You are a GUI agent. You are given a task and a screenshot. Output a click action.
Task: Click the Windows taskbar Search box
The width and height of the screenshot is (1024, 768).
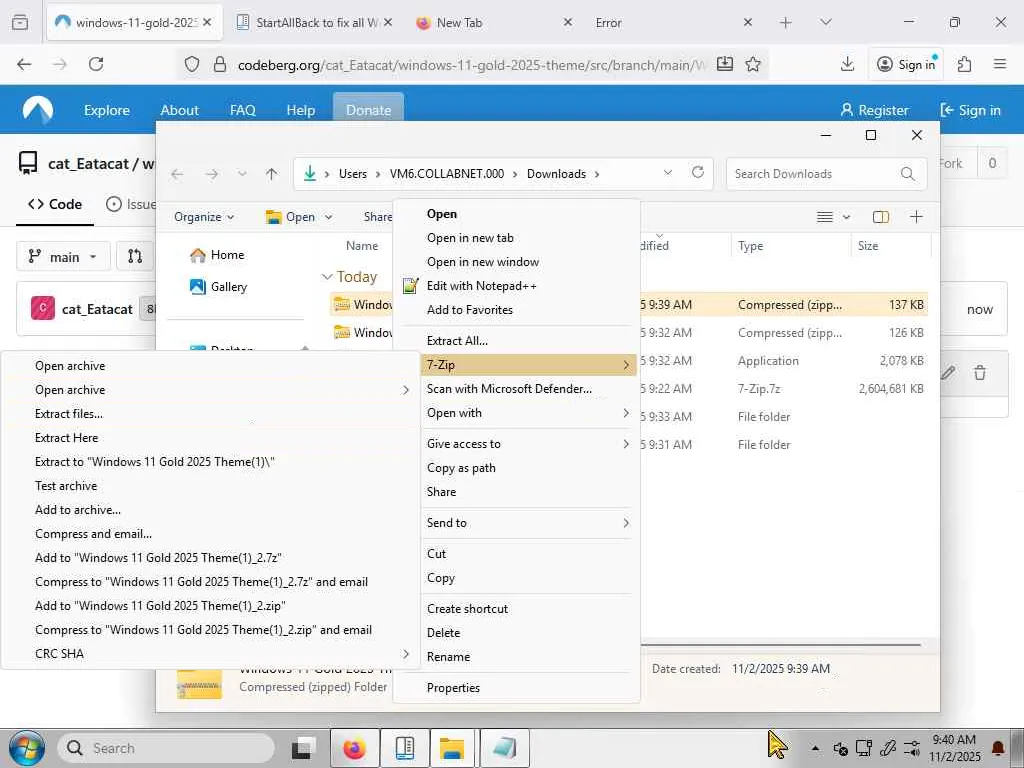pos(166,748)
